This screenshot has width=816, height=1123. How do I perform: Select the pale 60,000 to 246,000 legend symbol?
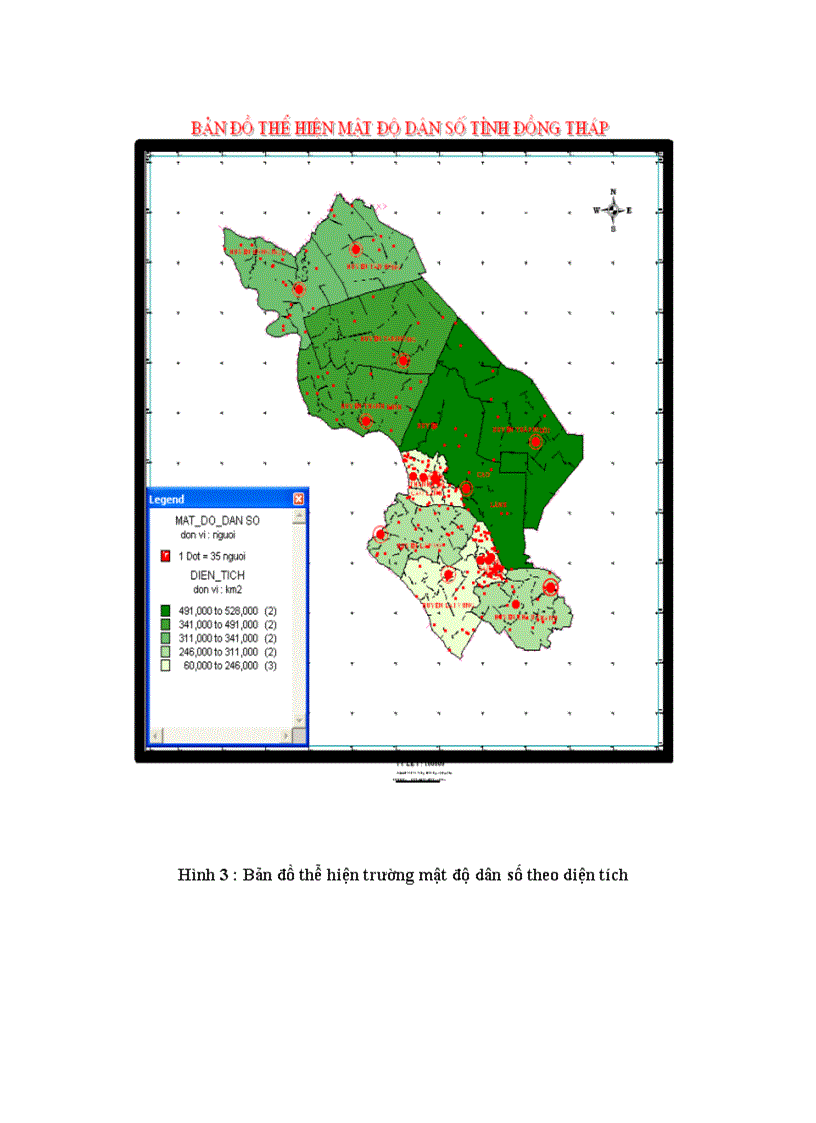[x=165, y=665]
